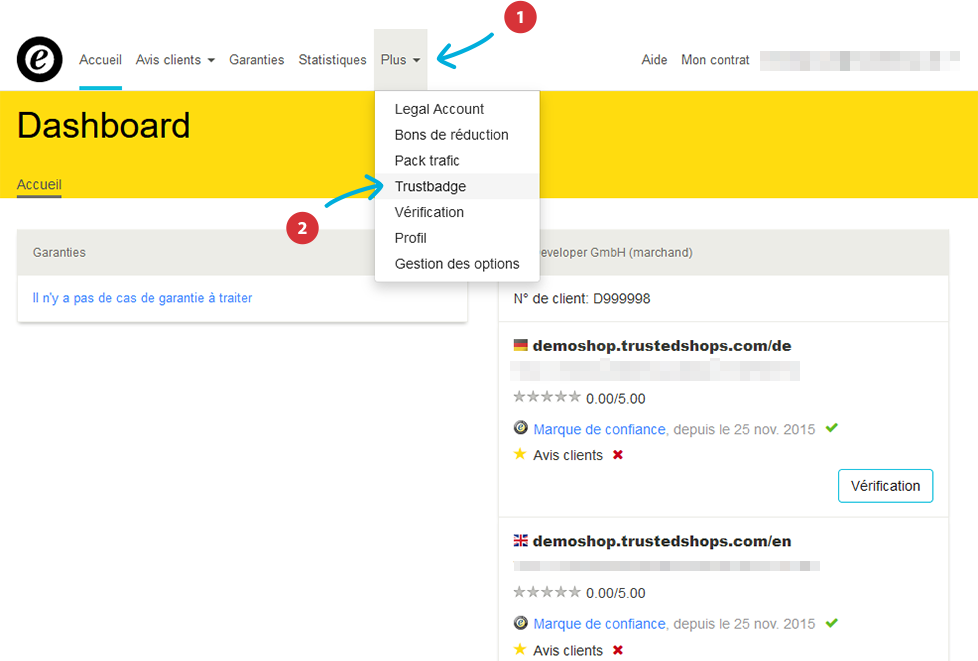Click the trustmark seal icon for the /en shop
The width and height of the screenshot is (978, 661).
520,623
